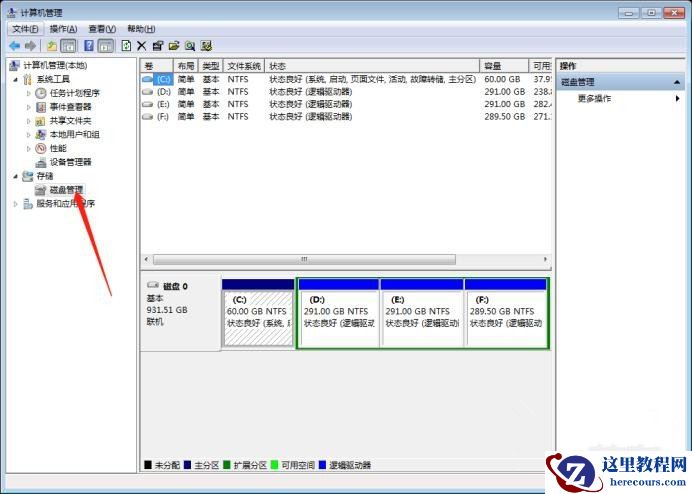Viewport: 692px width, 494px height.
Task: Toggle the Show/Hide Console Tree toolbar button
Action: pos(68,45)
